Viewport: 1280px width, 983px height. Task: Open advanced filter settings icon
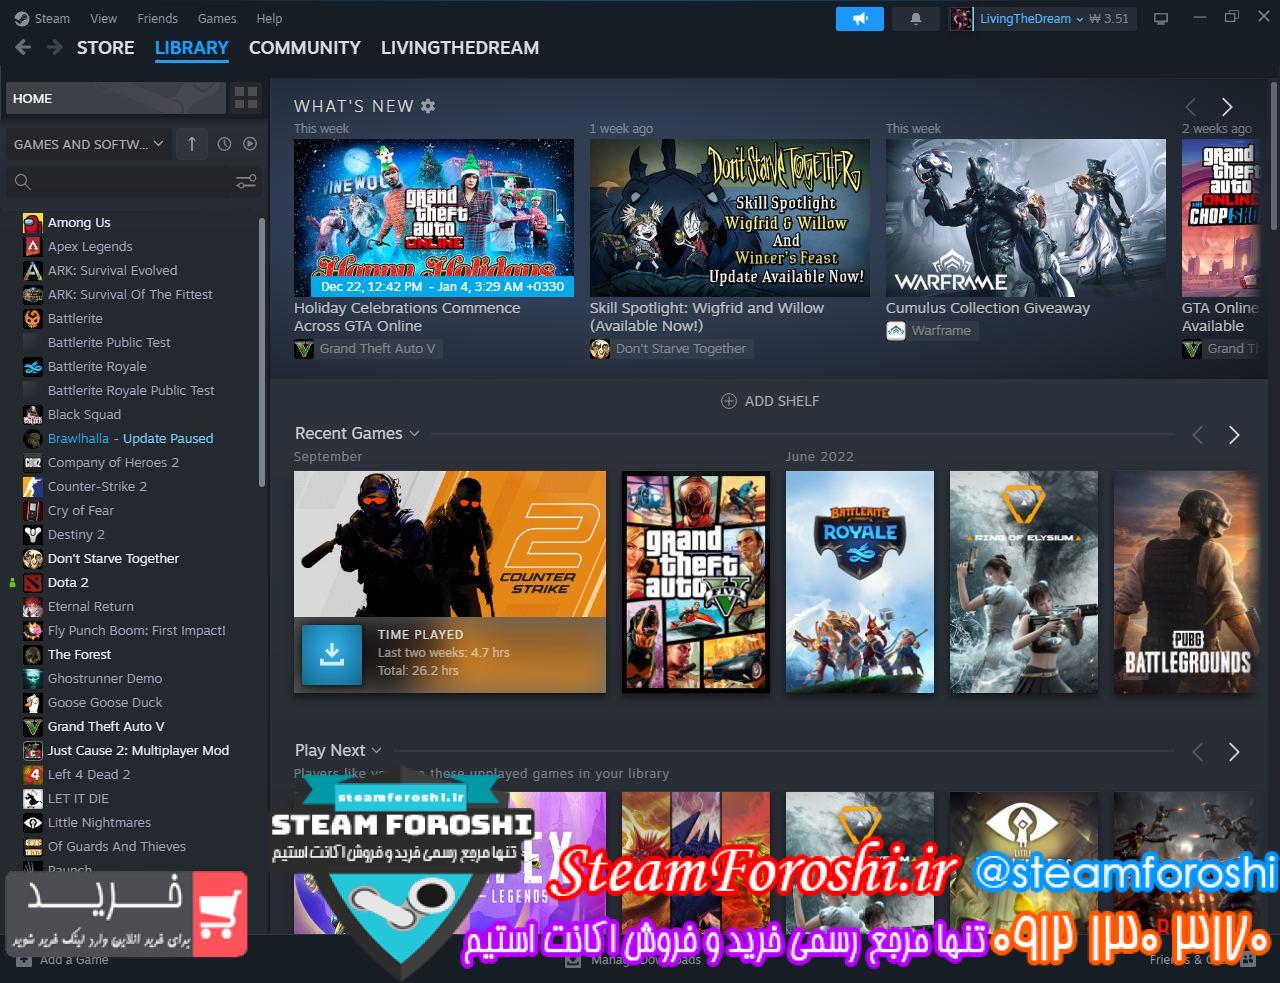(246, 181)
